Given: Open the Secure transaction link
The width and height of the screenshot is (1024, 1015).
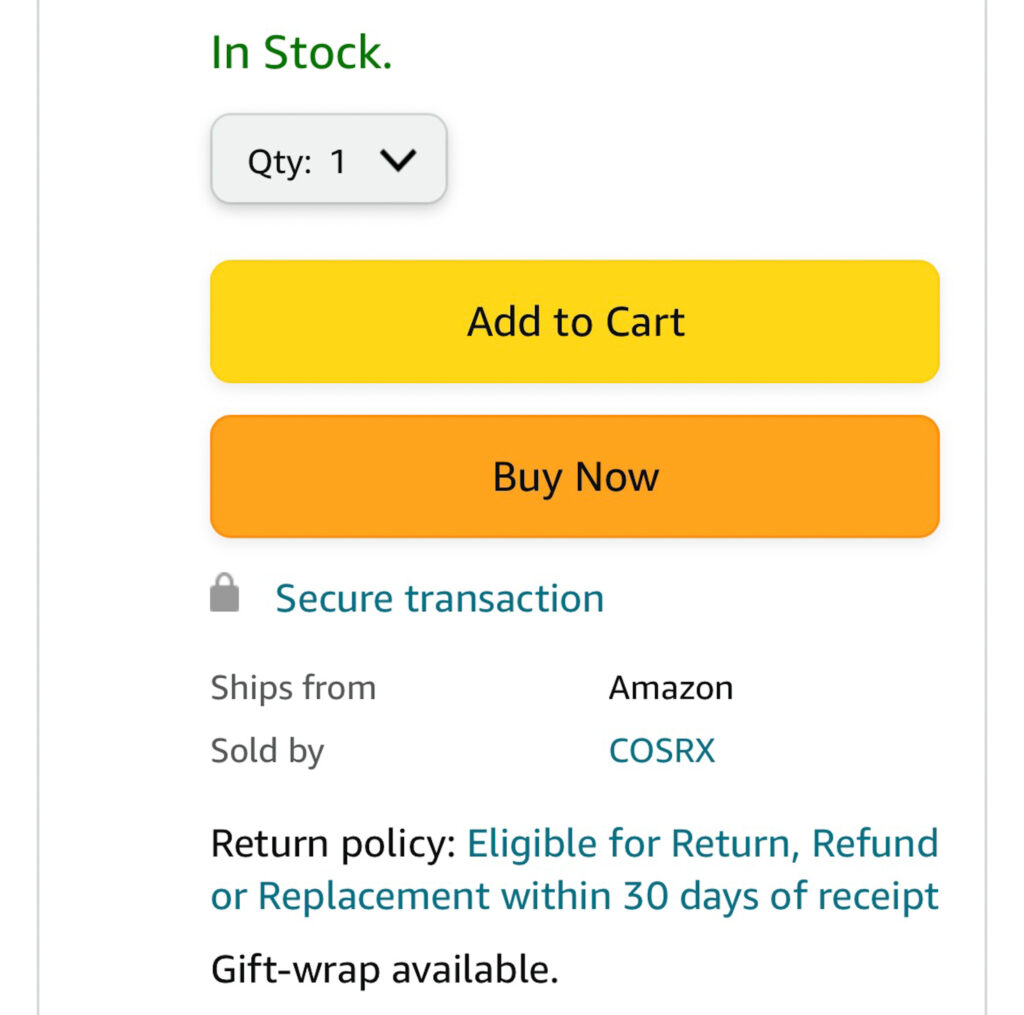Looking at the screenshot, I should (x=439, y=599).
